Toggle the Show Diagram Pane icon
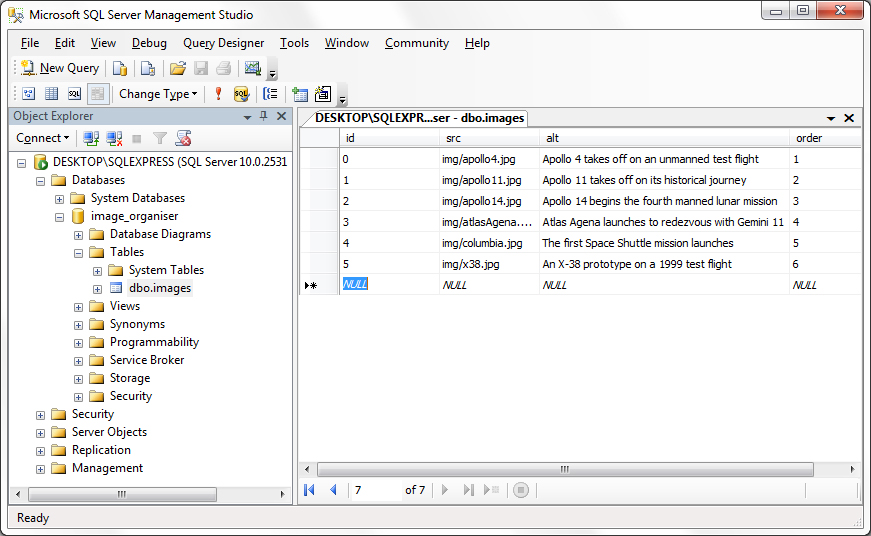871x536 pixels. (x=29, y=94)
